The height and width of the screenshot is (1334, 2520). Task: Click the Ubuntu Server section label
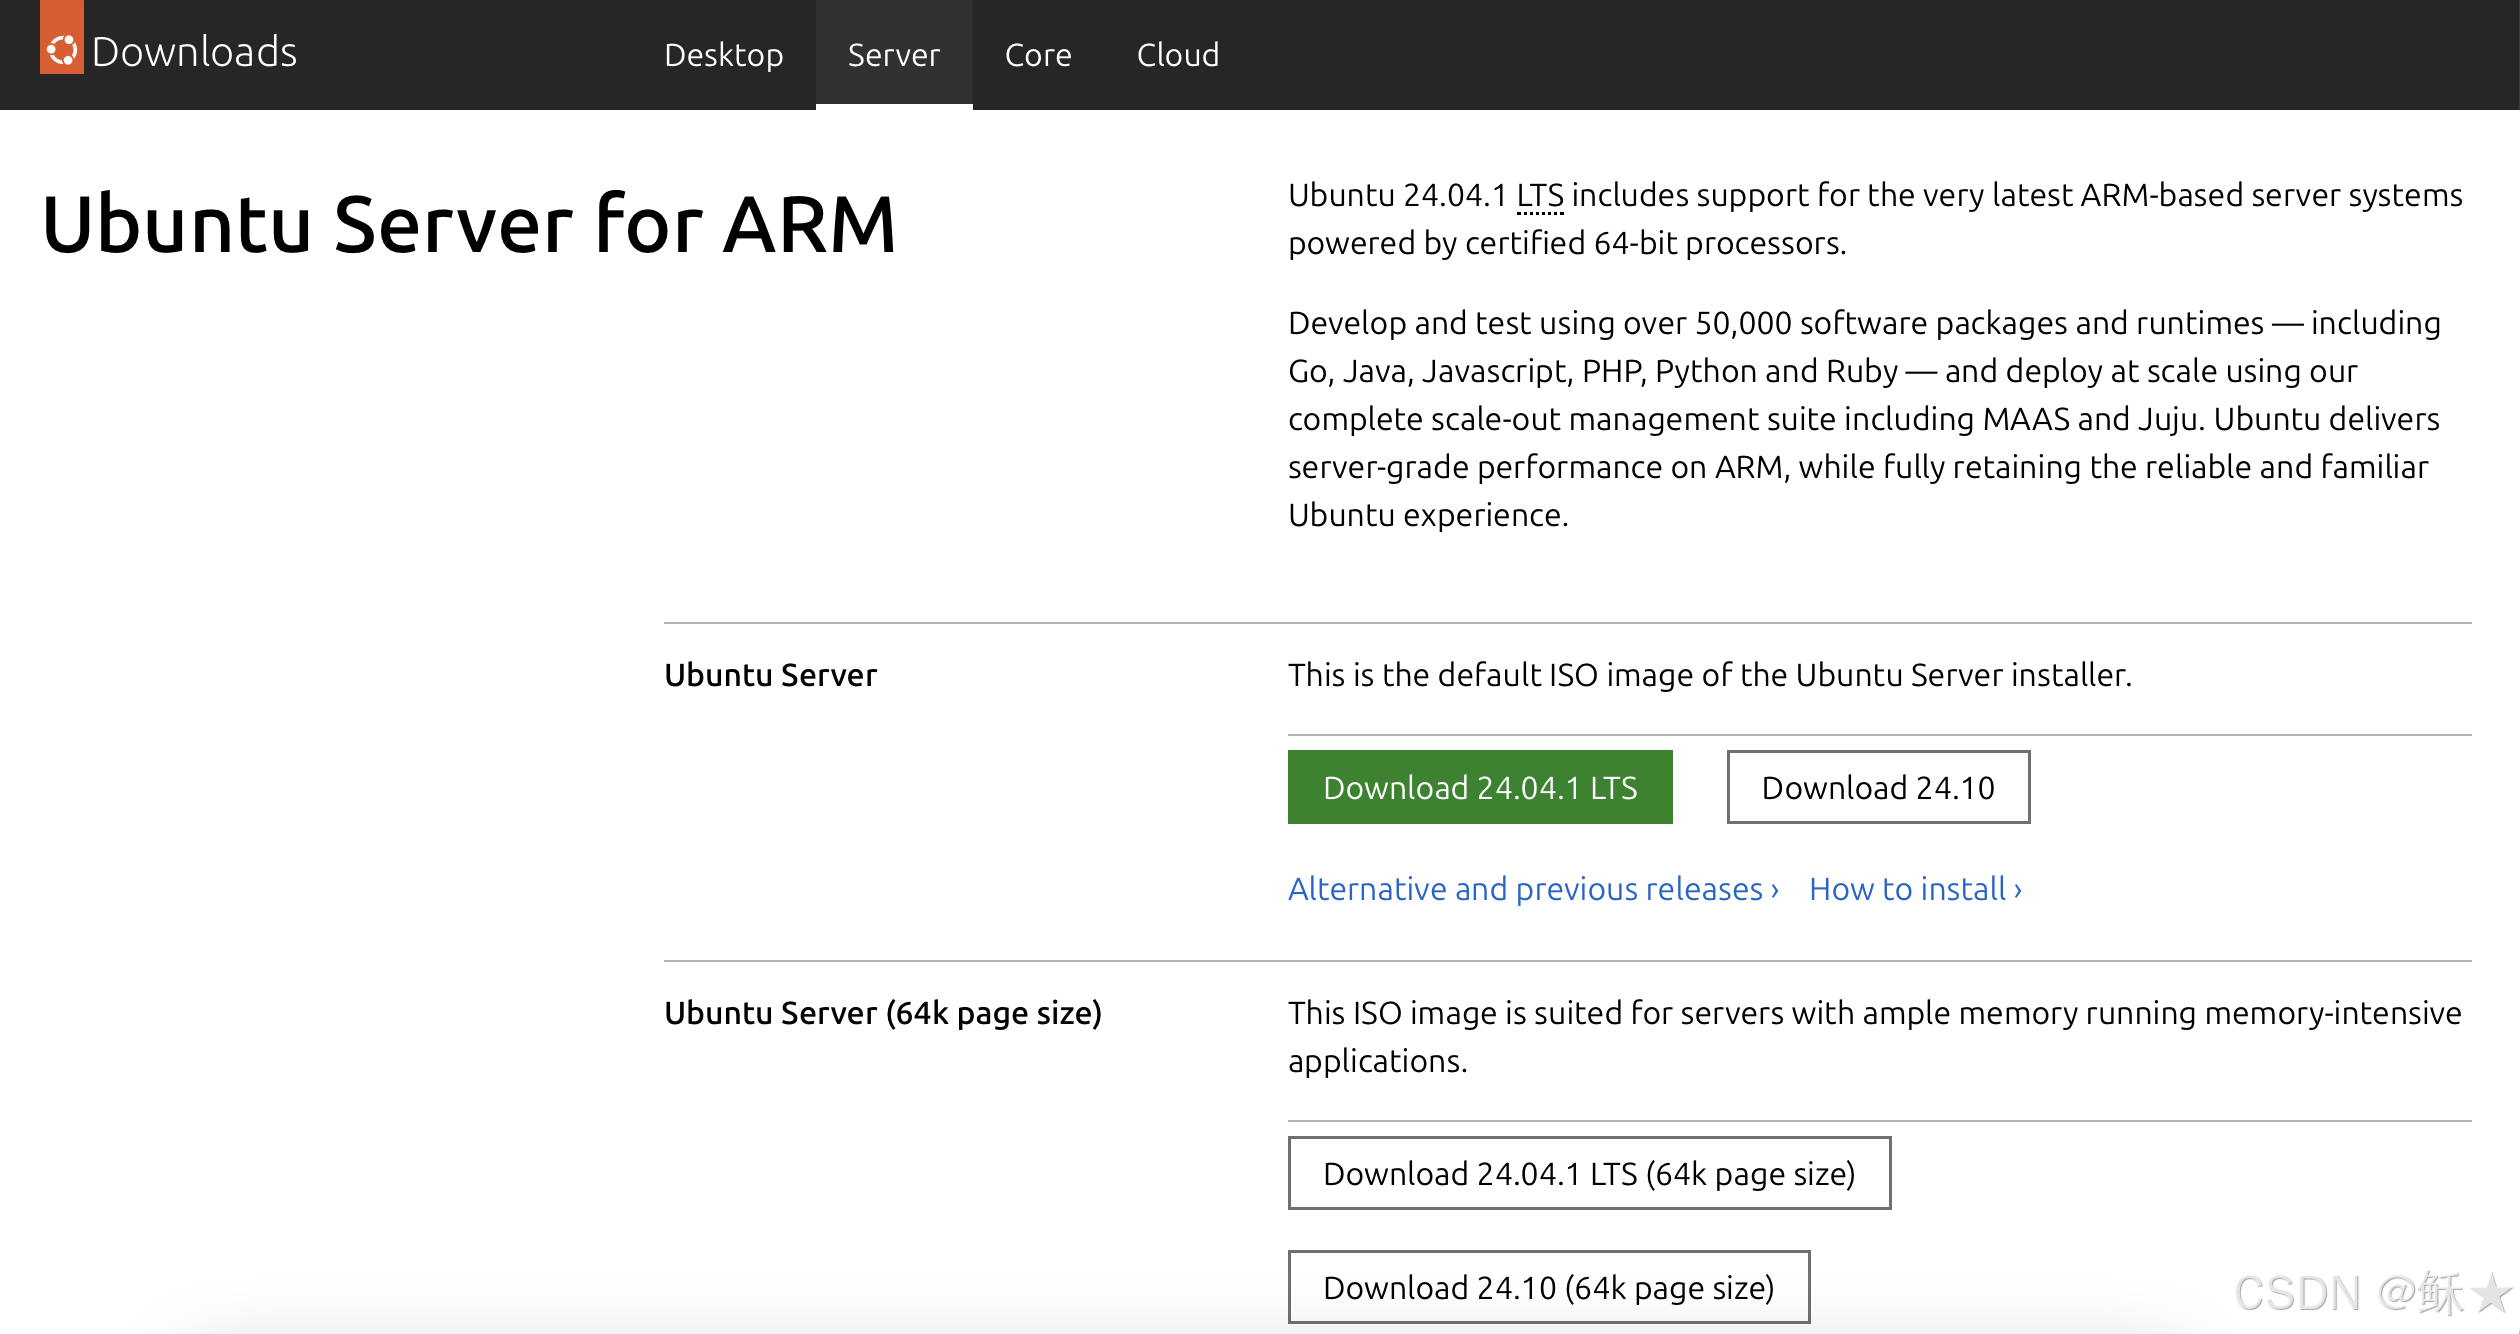(x=770, y=675)
